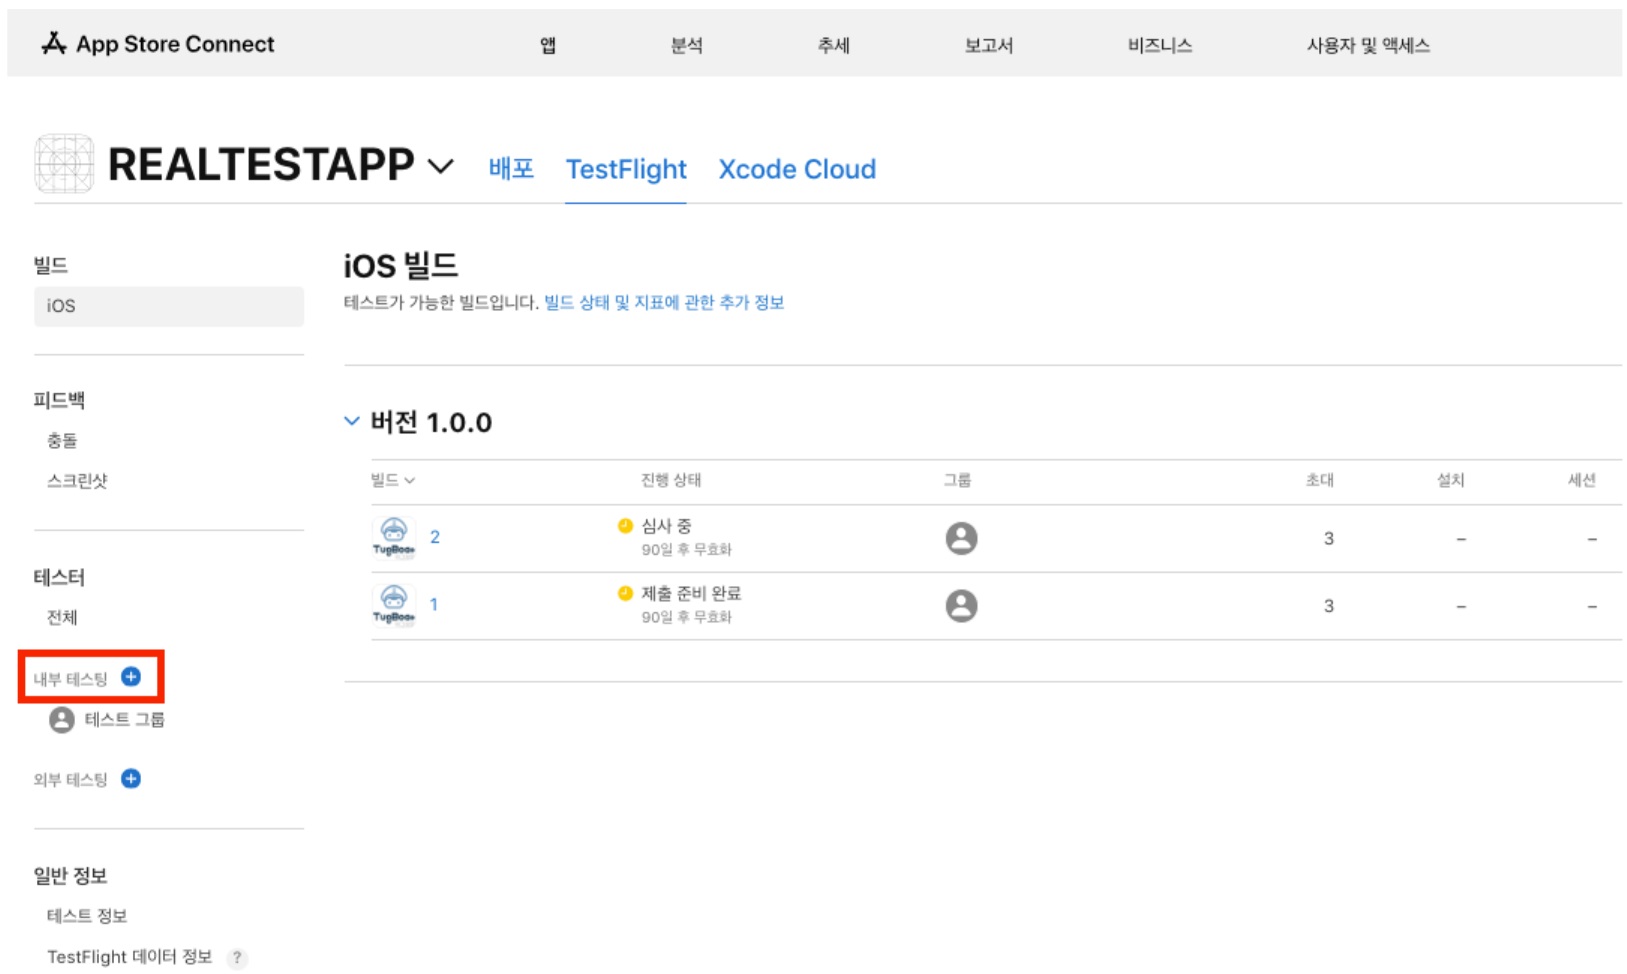Collapse the 버전 1.0.0 section
This screenshot has height=974, width=1627.
(x=352, y=421)
